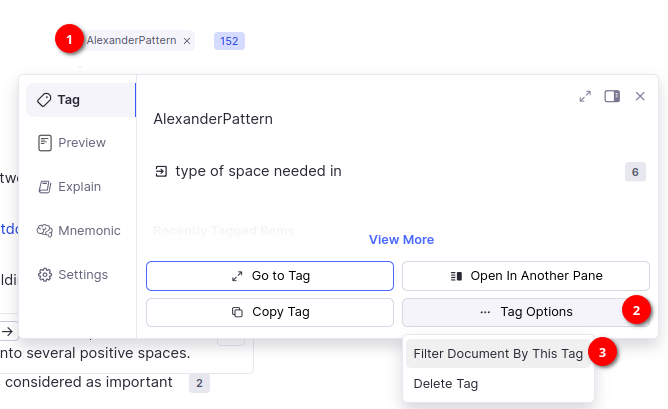668x409 pixels.
Task: Open the Explain tab
Action: [80, 187]
